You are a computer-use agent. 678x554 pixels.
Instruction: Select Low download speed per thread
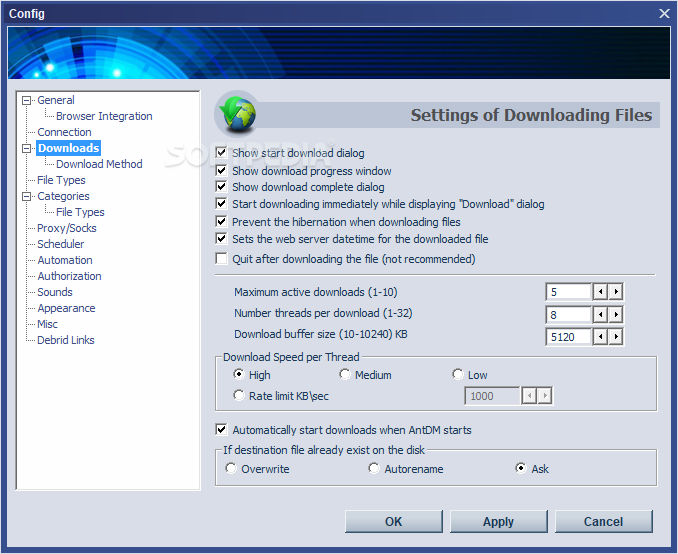pos(458,374)
